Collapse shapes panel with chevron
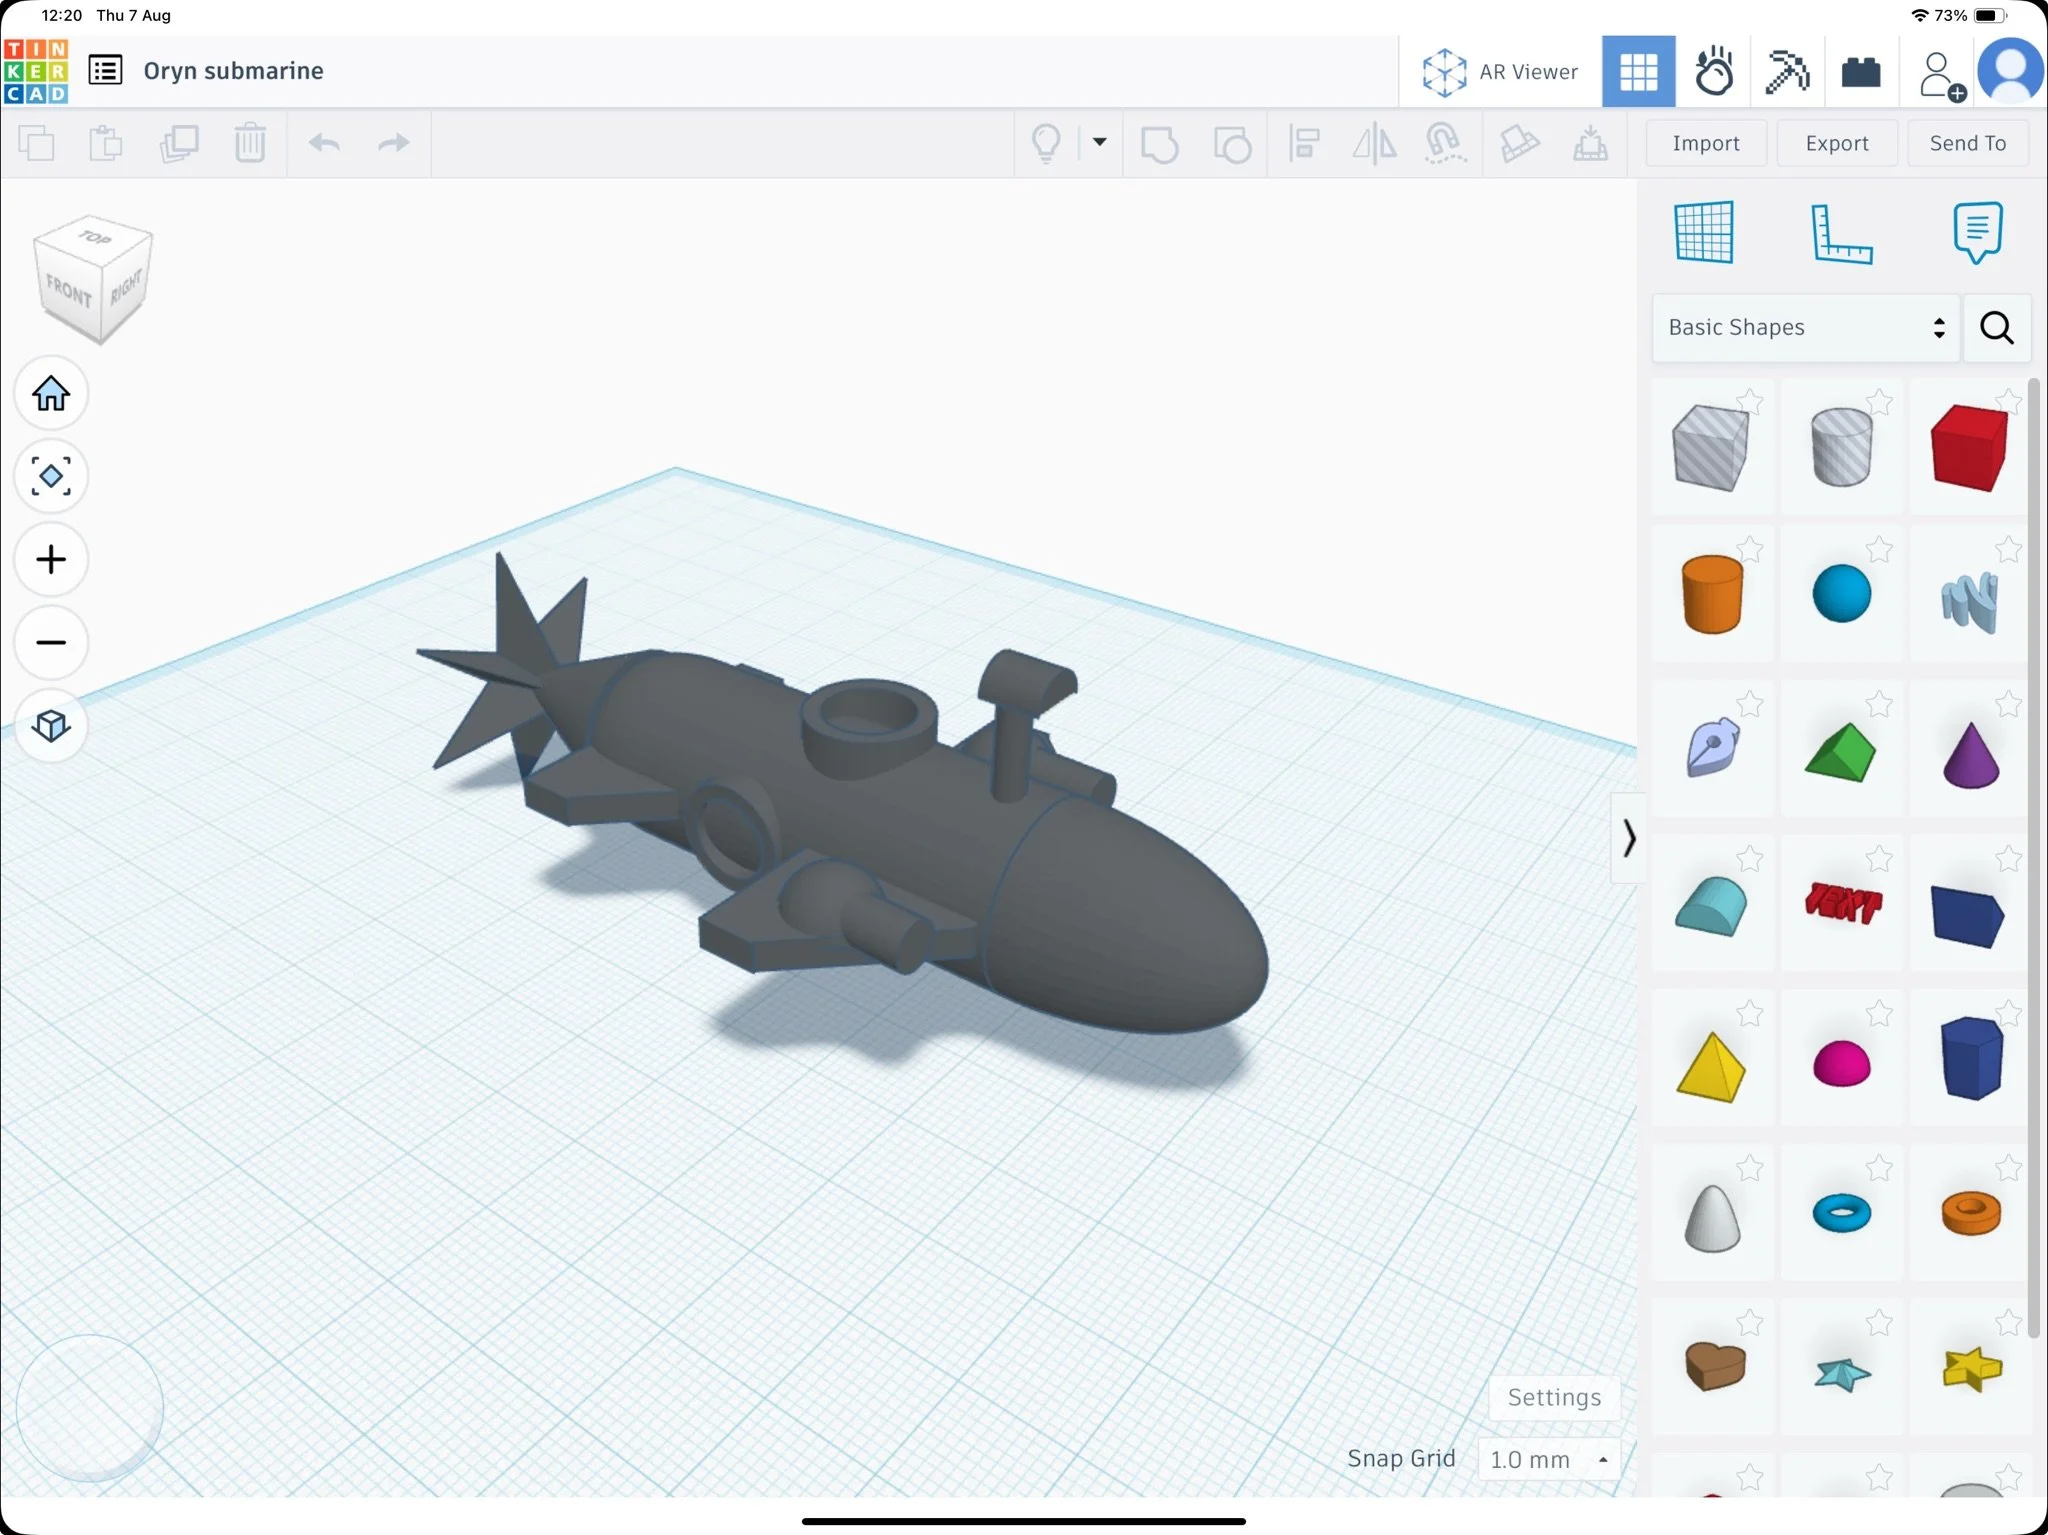Screen dimensions: 2048x1535 point(1628,838)
